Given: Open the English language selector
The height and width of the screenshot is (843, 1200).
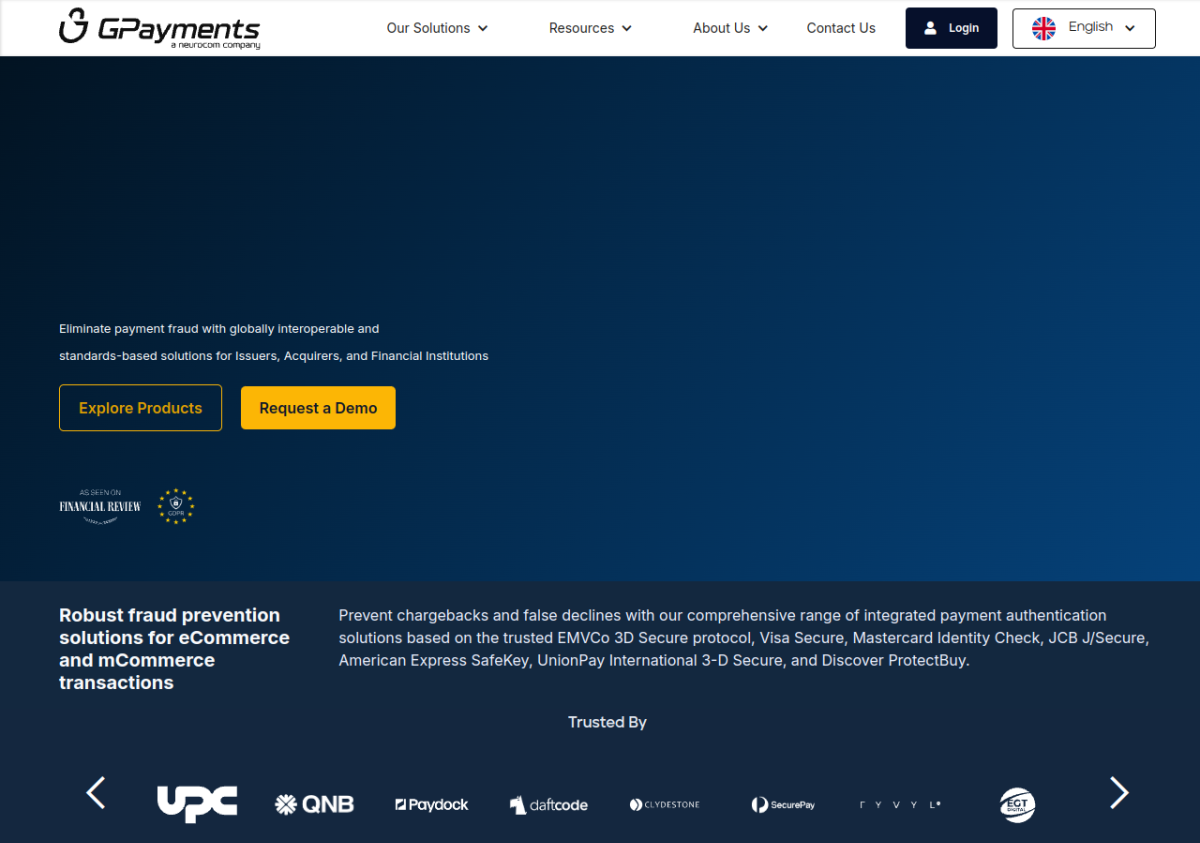Looking at the screenshot, I should (1084, 28).
